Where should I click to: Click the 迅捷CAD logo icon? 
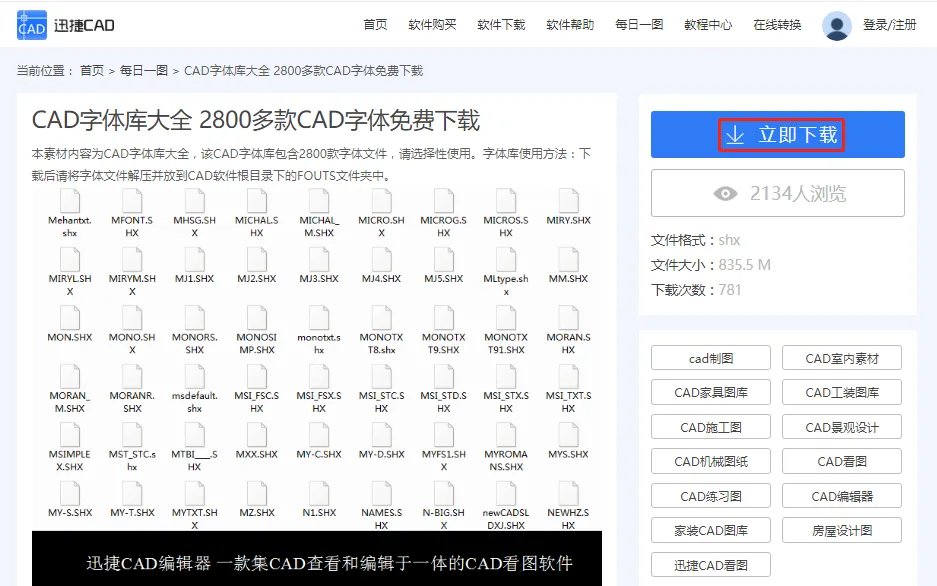(x=33, y=24)
